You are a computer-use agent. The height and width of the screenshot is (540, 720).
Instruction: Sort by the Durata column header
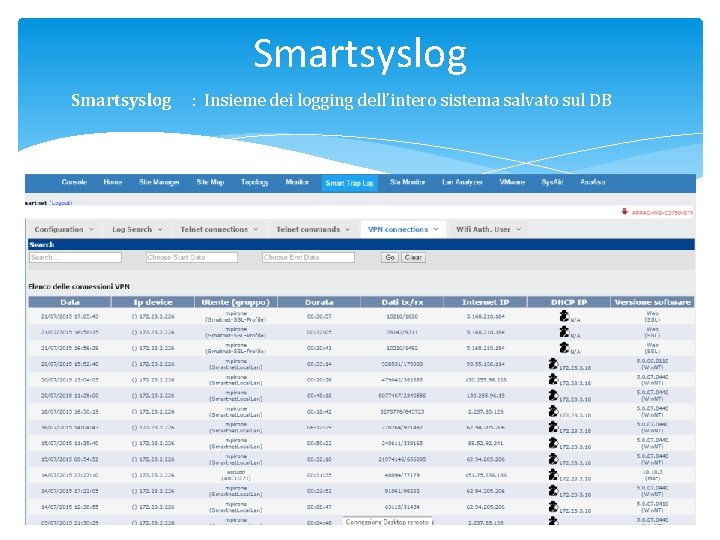319,302
